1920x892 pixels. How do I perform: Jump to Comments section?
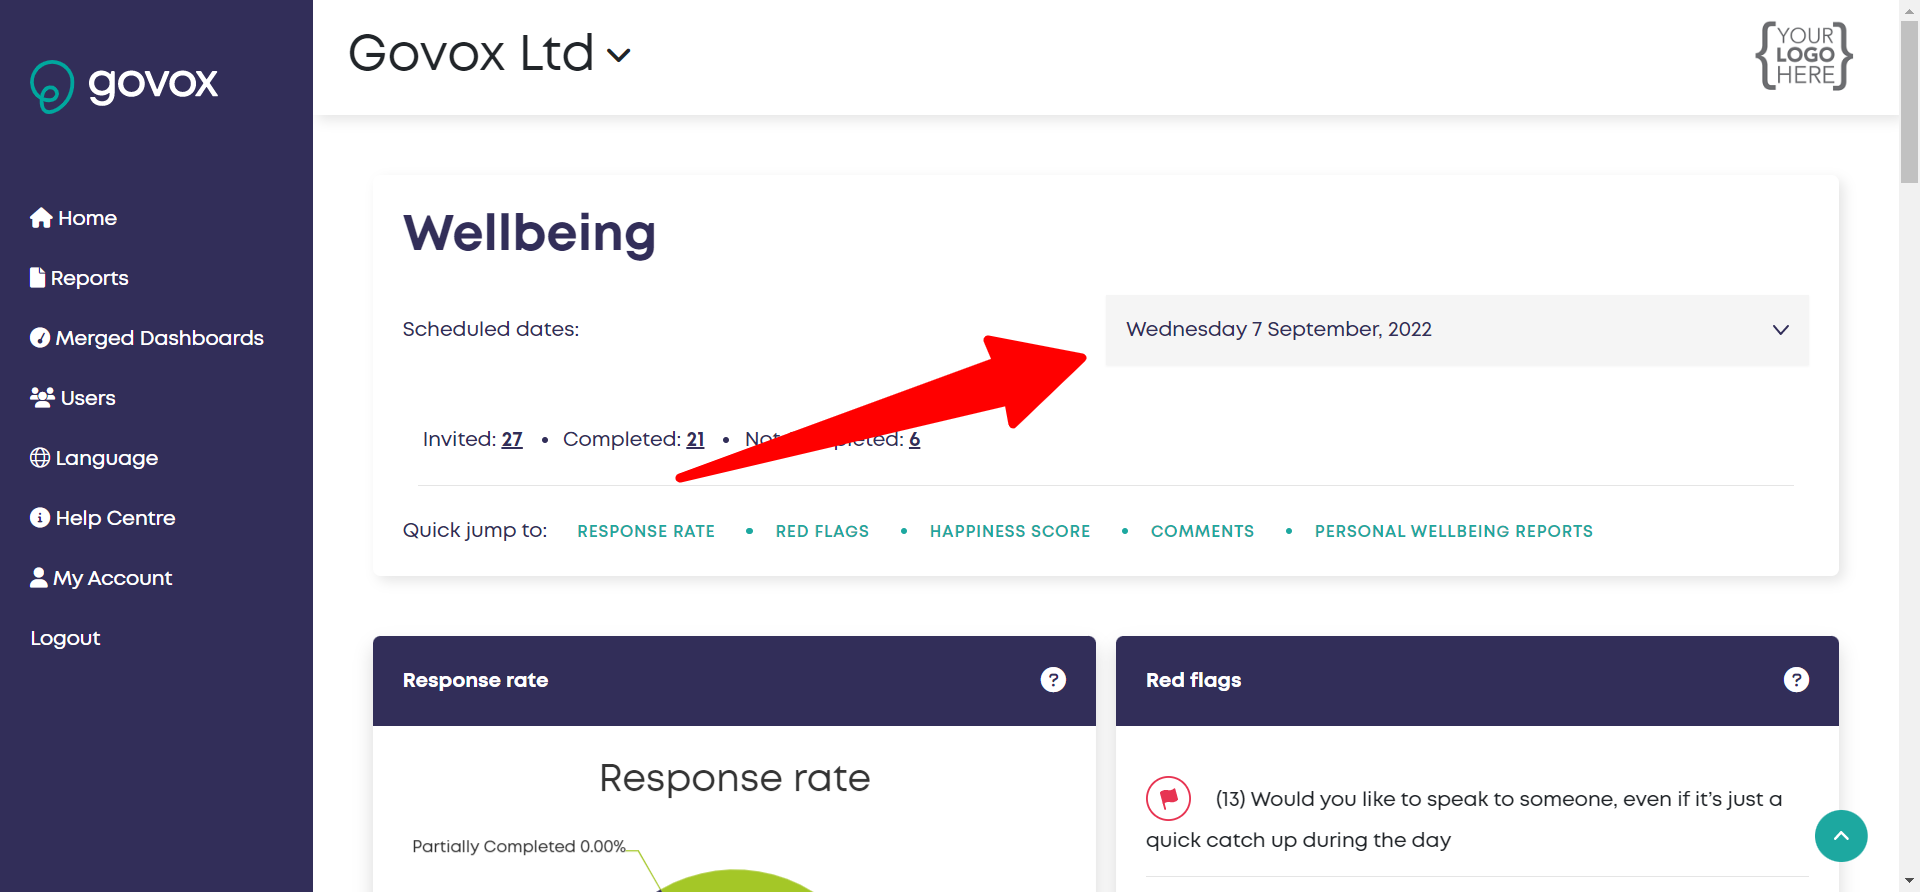(x=1202, y=531)
